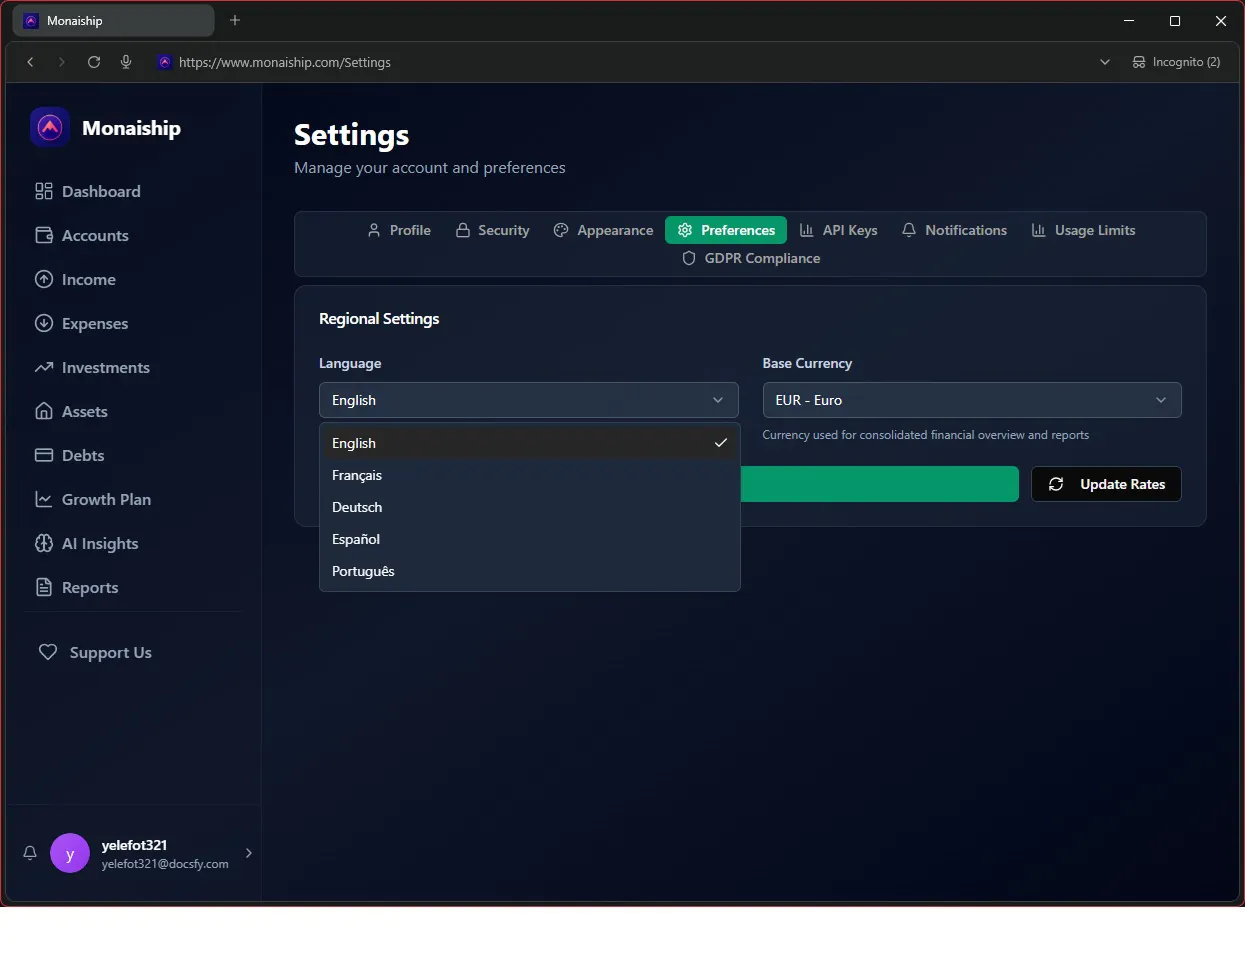Go forward in the browser

62,62
